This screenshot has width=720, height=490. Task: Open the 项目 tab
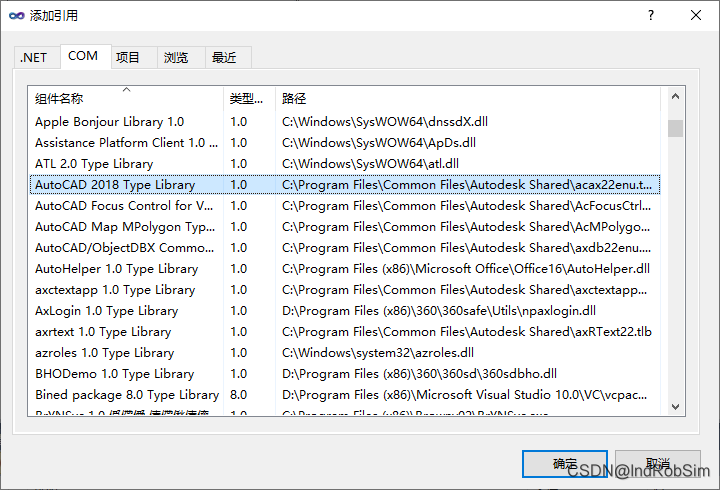134,57
